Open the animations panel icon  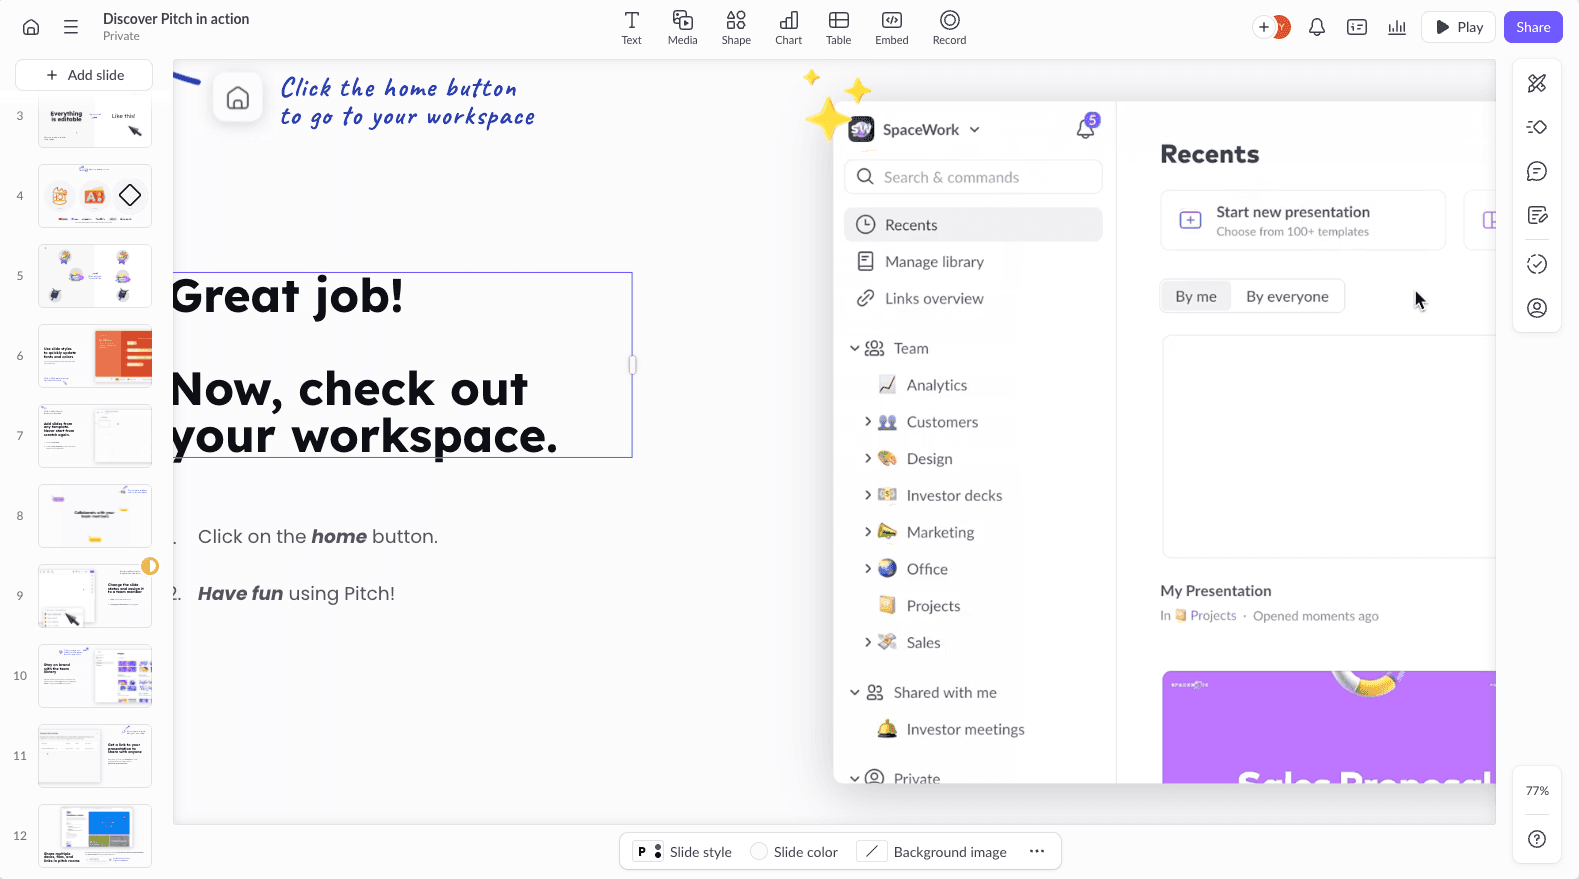[x=1537, y=127]
